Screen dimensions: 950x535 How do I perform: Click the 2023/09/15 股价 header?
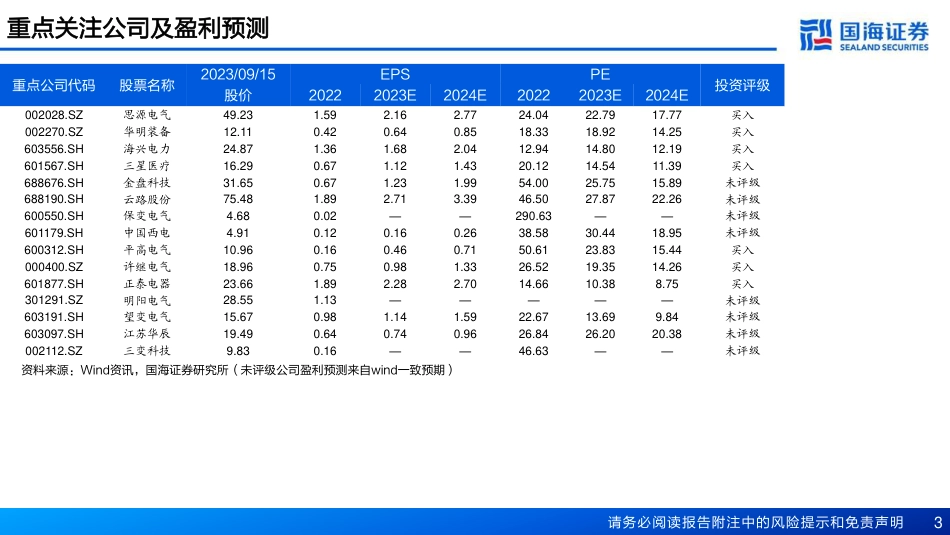point(238,85)
